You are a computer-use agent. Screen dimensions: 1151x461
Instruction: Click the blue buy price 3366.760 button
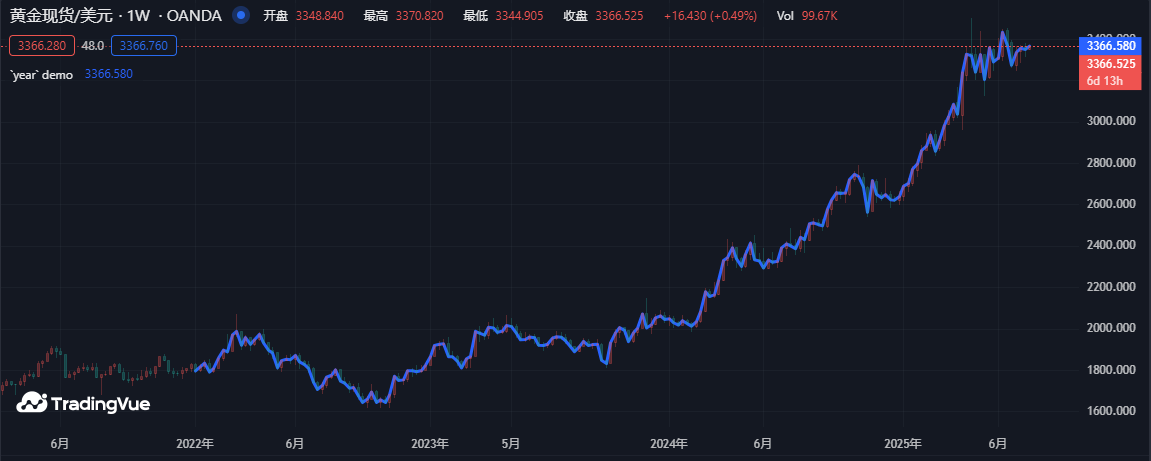click(144, 46)
